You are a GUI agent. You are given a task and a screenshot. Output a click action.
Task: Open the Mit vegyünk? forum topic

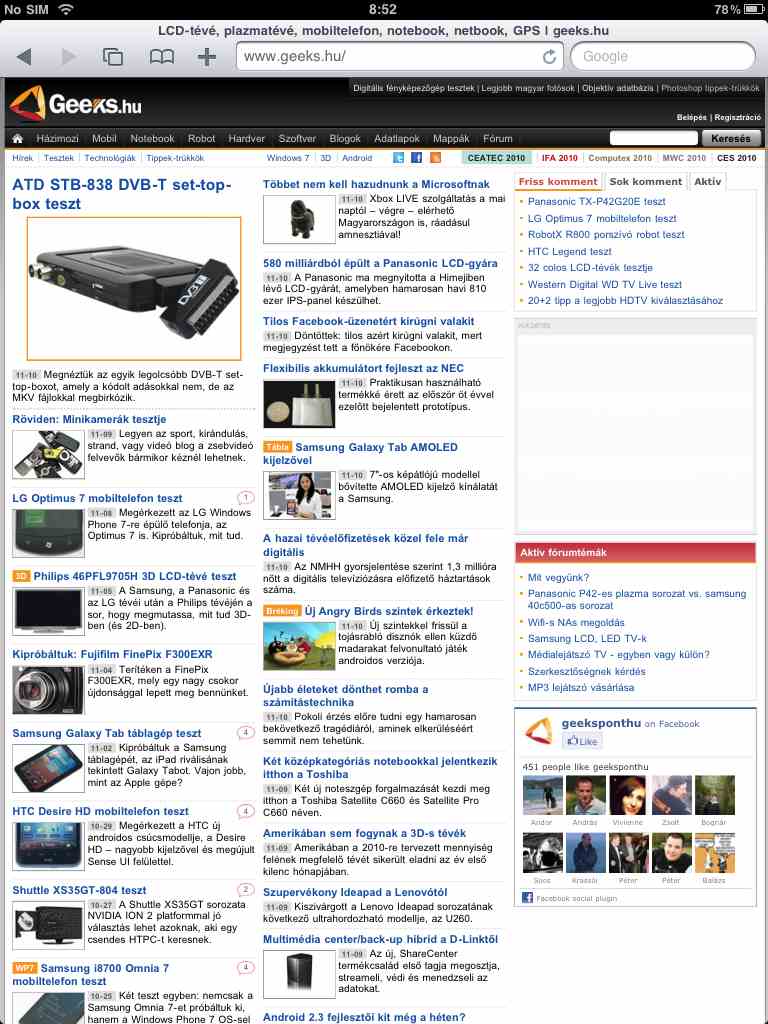[x=558, y=577]
